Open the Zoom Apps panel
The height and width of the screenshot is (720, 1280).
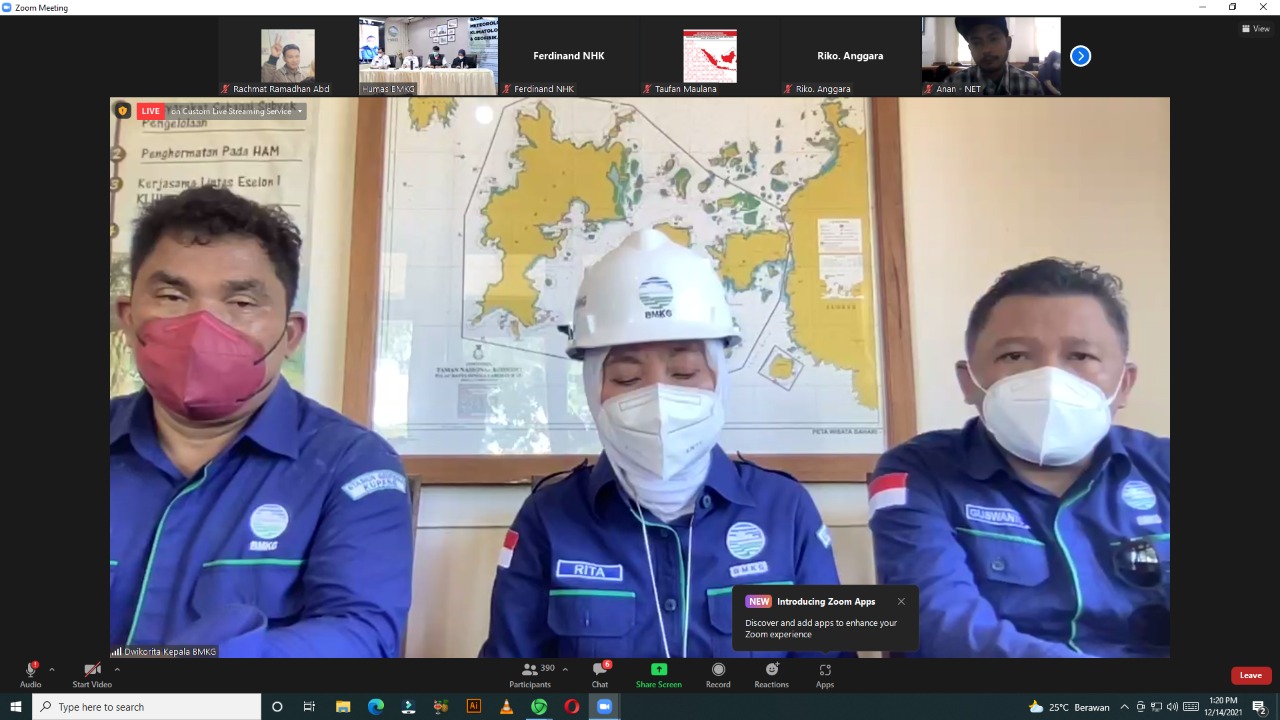[x=824, y=674]
